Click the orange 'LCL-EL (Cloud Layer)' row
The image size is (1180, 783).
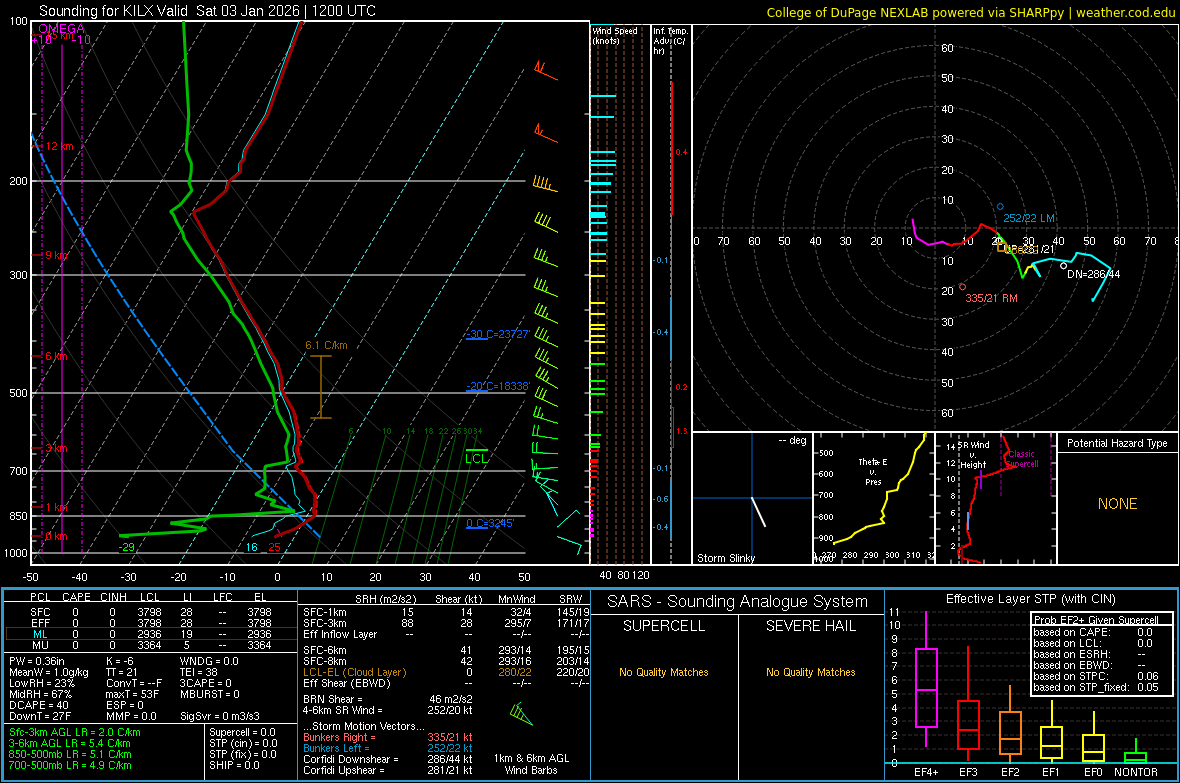coord(446,672)
